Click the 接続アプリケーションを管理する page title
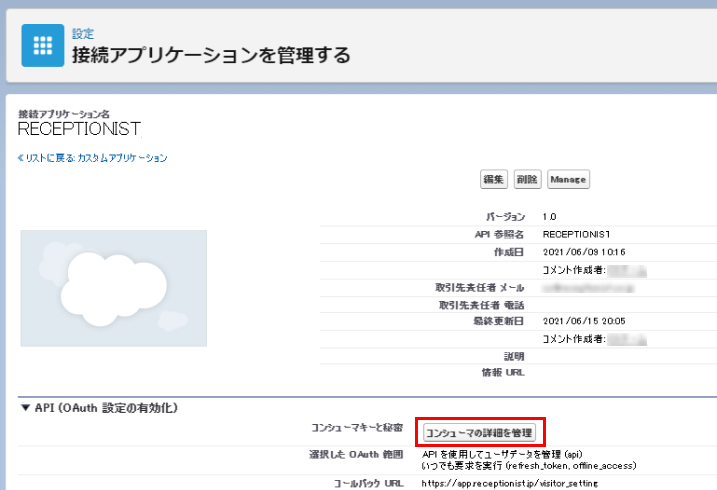The width and height of the screenshot is (717, 490). tap(211, 55)
